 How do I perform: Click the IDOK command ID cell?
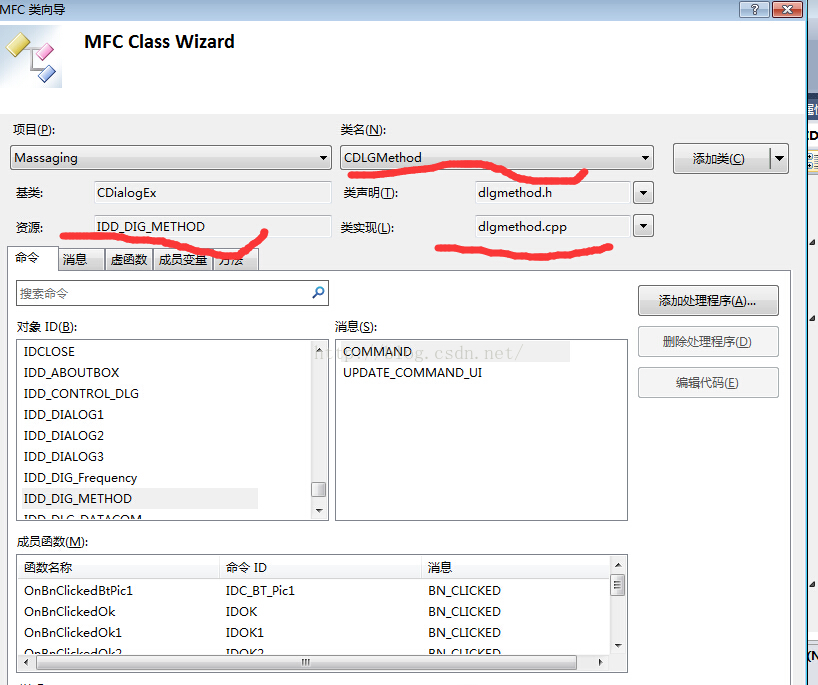(x=242, y=611)
